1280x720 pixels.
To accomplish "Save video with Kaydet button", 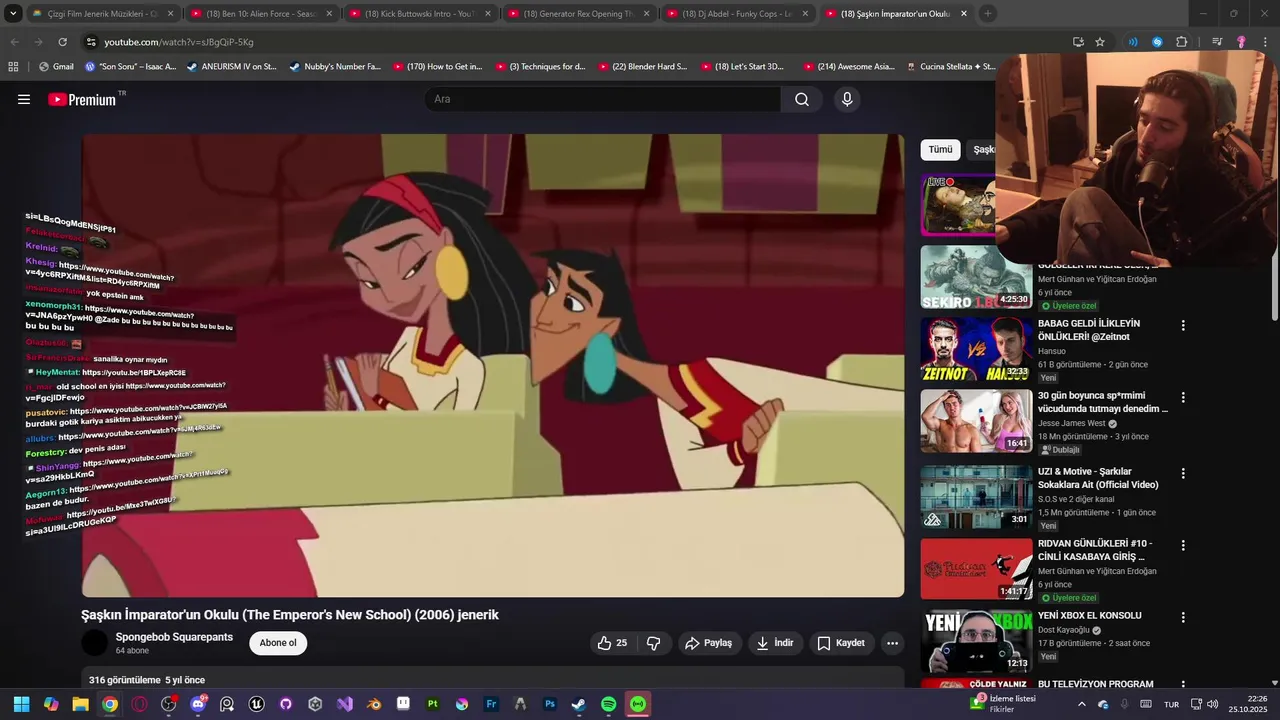I will click(841, 643).
